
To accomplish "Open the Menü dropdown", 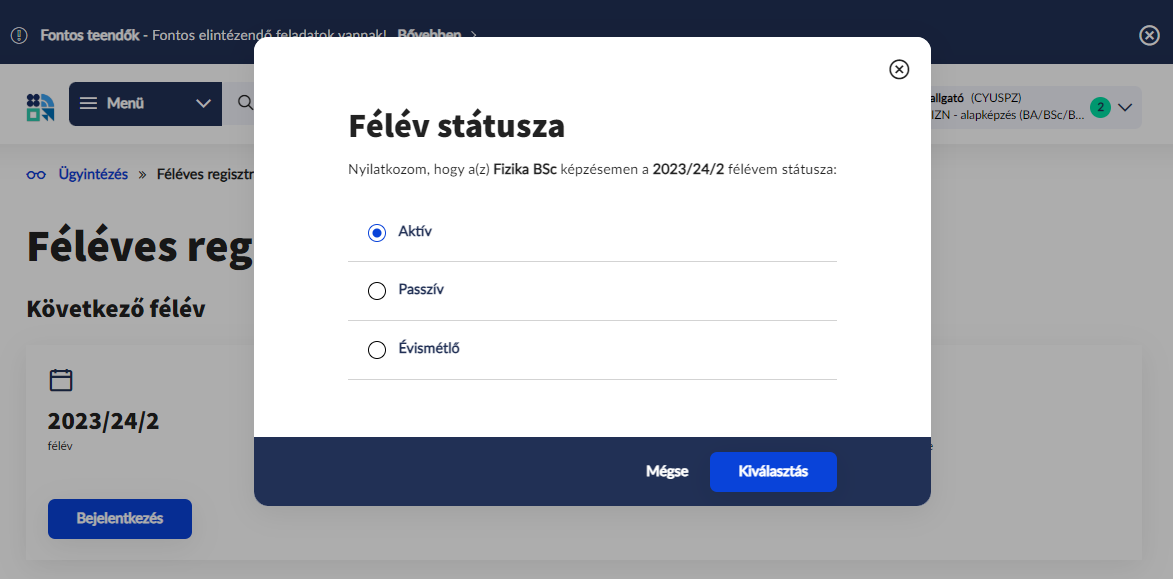I will point(144,104).
